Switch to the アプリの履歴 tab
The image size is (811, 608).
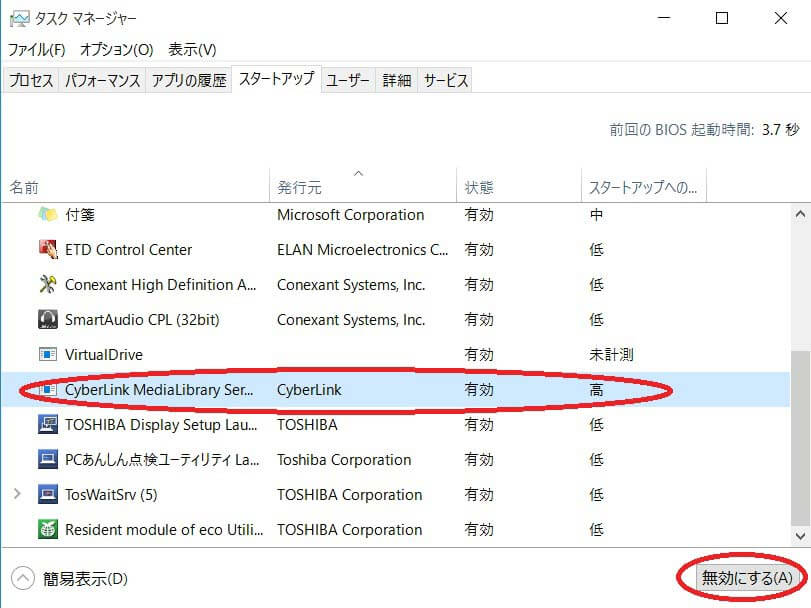click(189, 80)
